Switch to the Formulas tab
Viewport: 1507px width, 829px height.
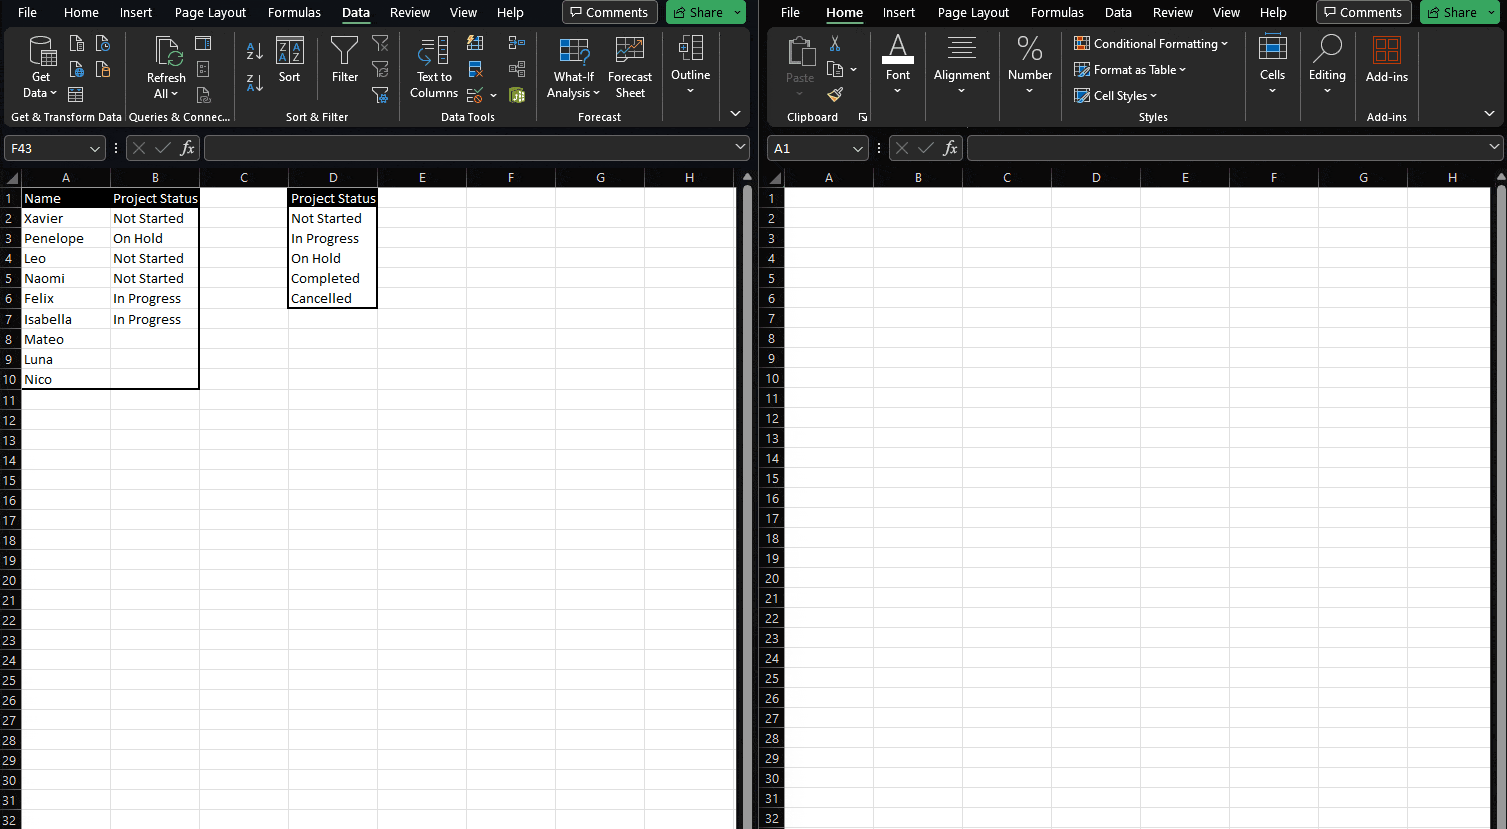(x=293, y=13)
